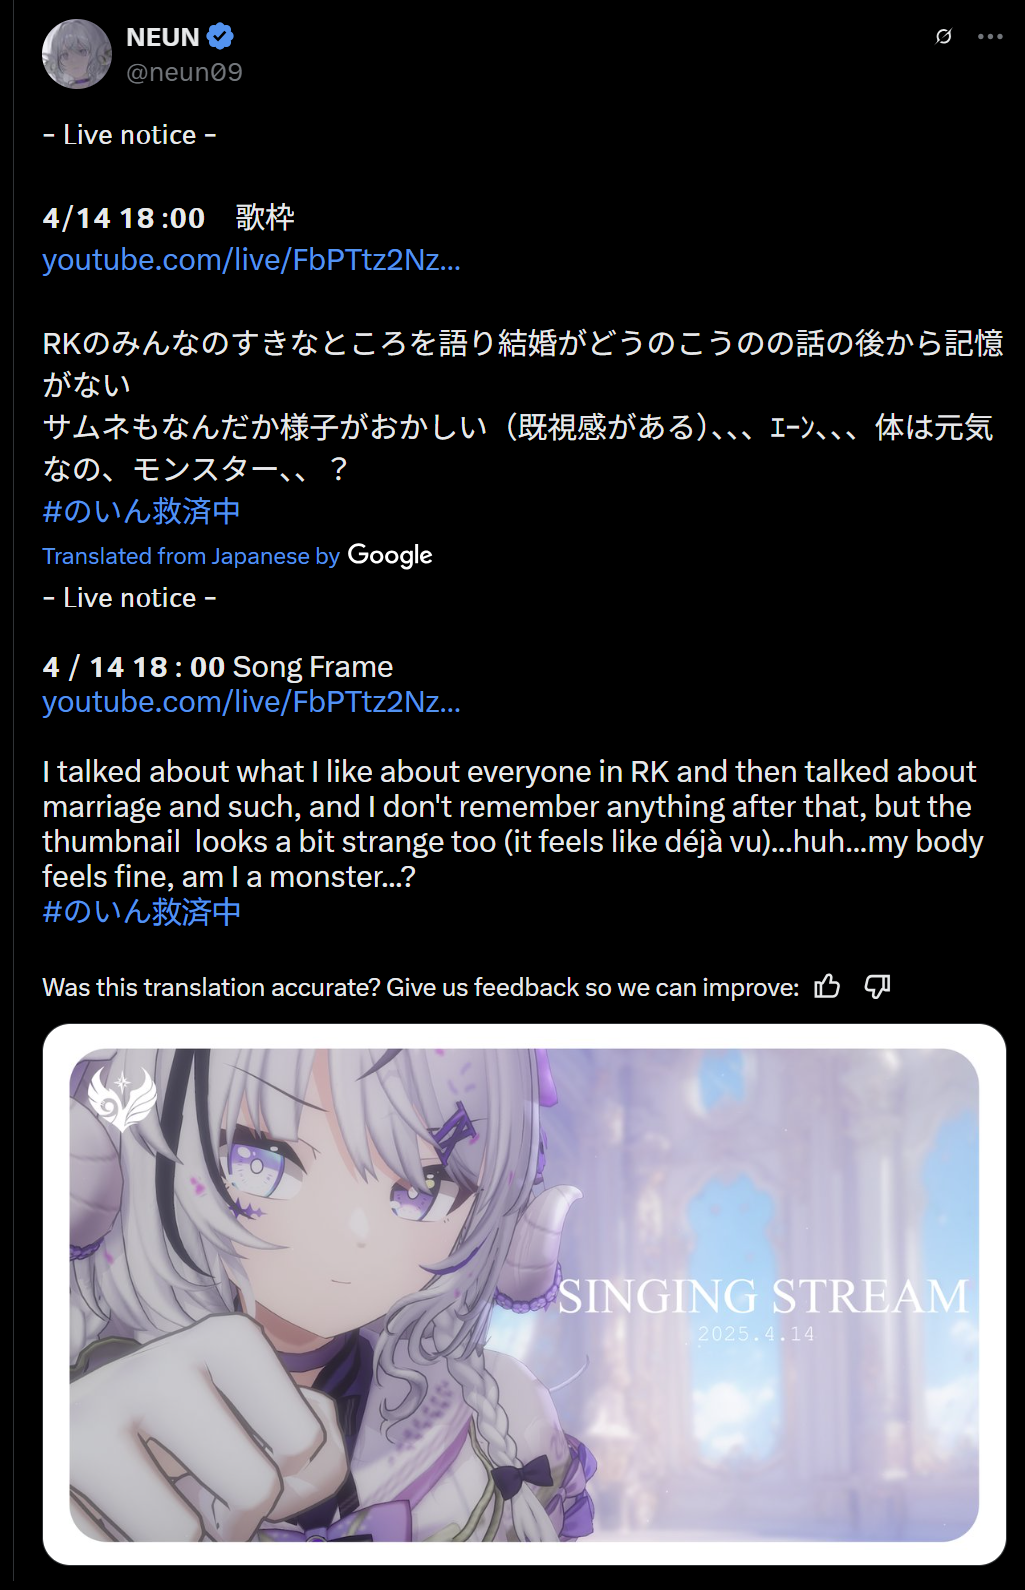Give thumbs up to the translation
This screenshot has width=1025, height=1590.
tap(827, 987)
